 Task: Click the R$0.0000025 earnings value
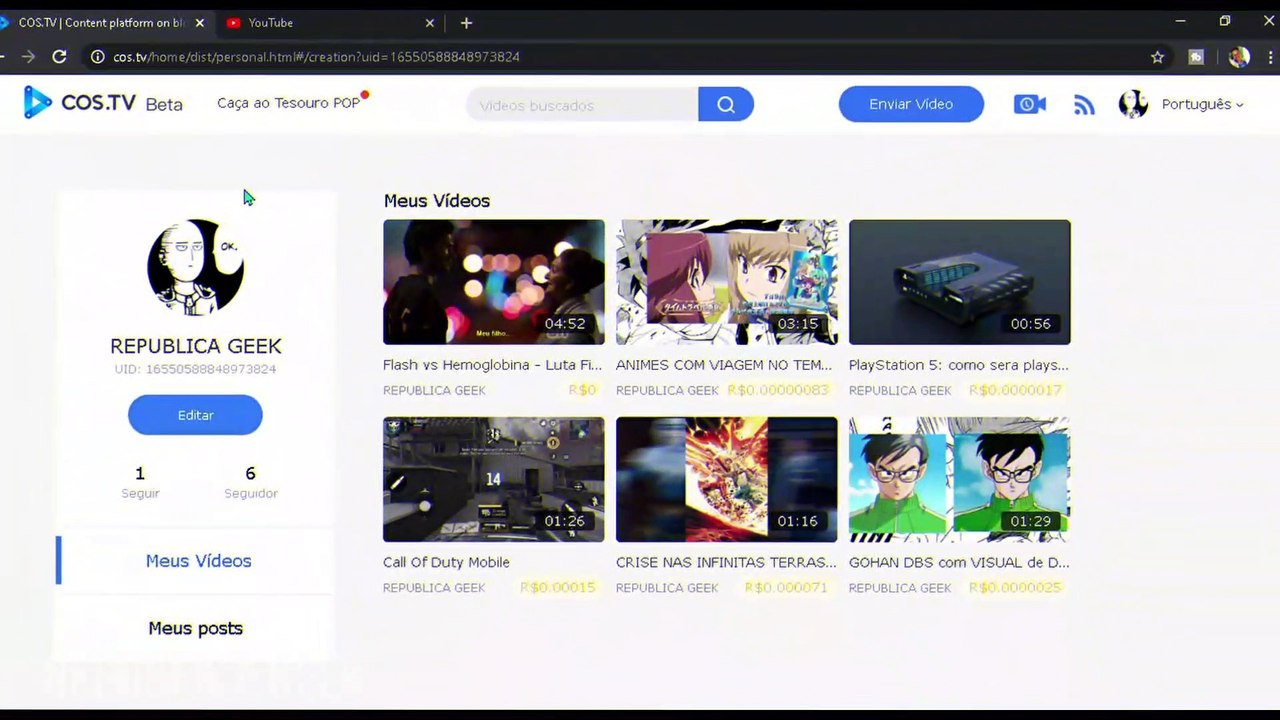[x=1015, y=587]
